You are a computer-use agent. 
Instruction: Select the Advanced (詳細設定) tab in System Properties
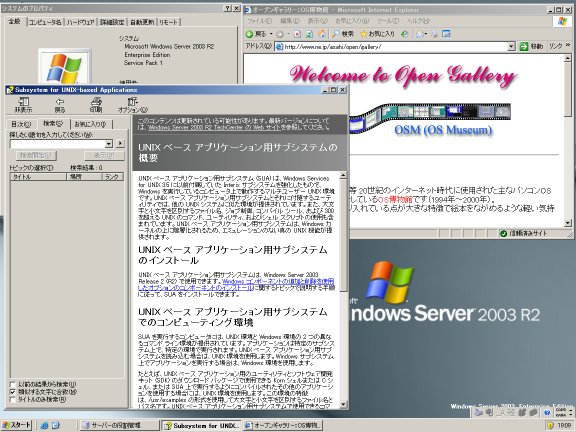112,22
